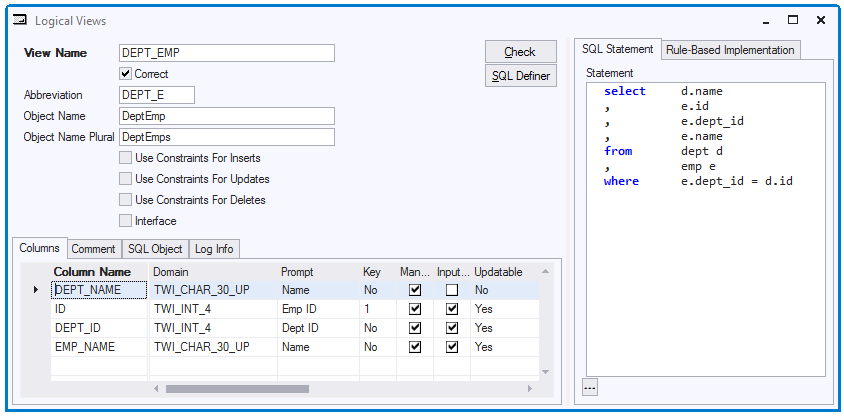Click the horizontal scrollbar thumb under the columns grid
This screenshot has height=417, width=844.
click(x=237, y=388)
